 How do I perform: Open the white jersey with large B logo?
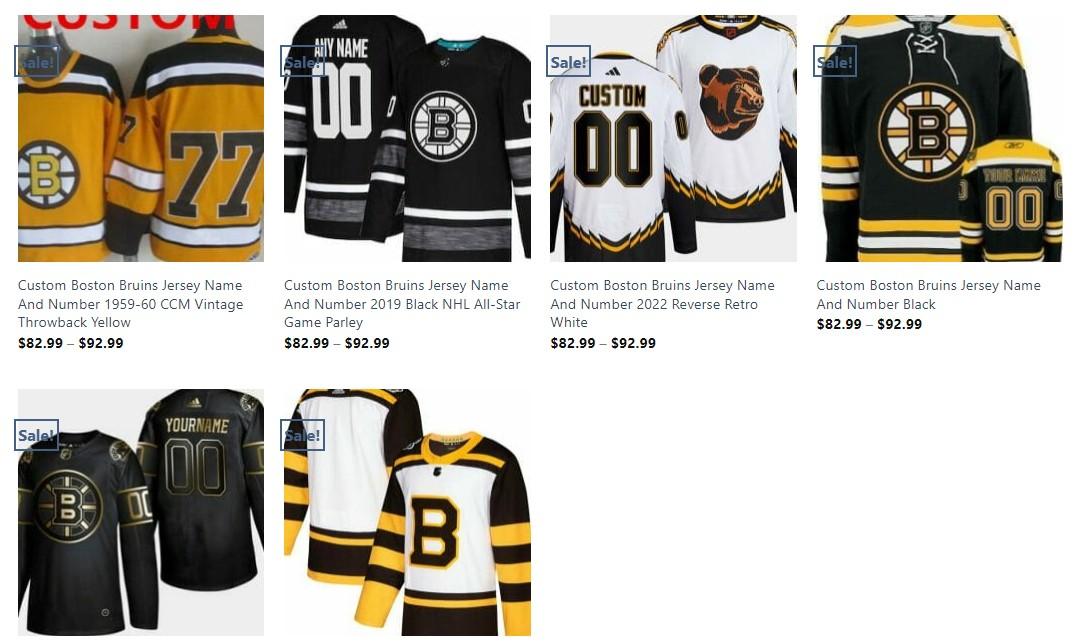[407, 512]
